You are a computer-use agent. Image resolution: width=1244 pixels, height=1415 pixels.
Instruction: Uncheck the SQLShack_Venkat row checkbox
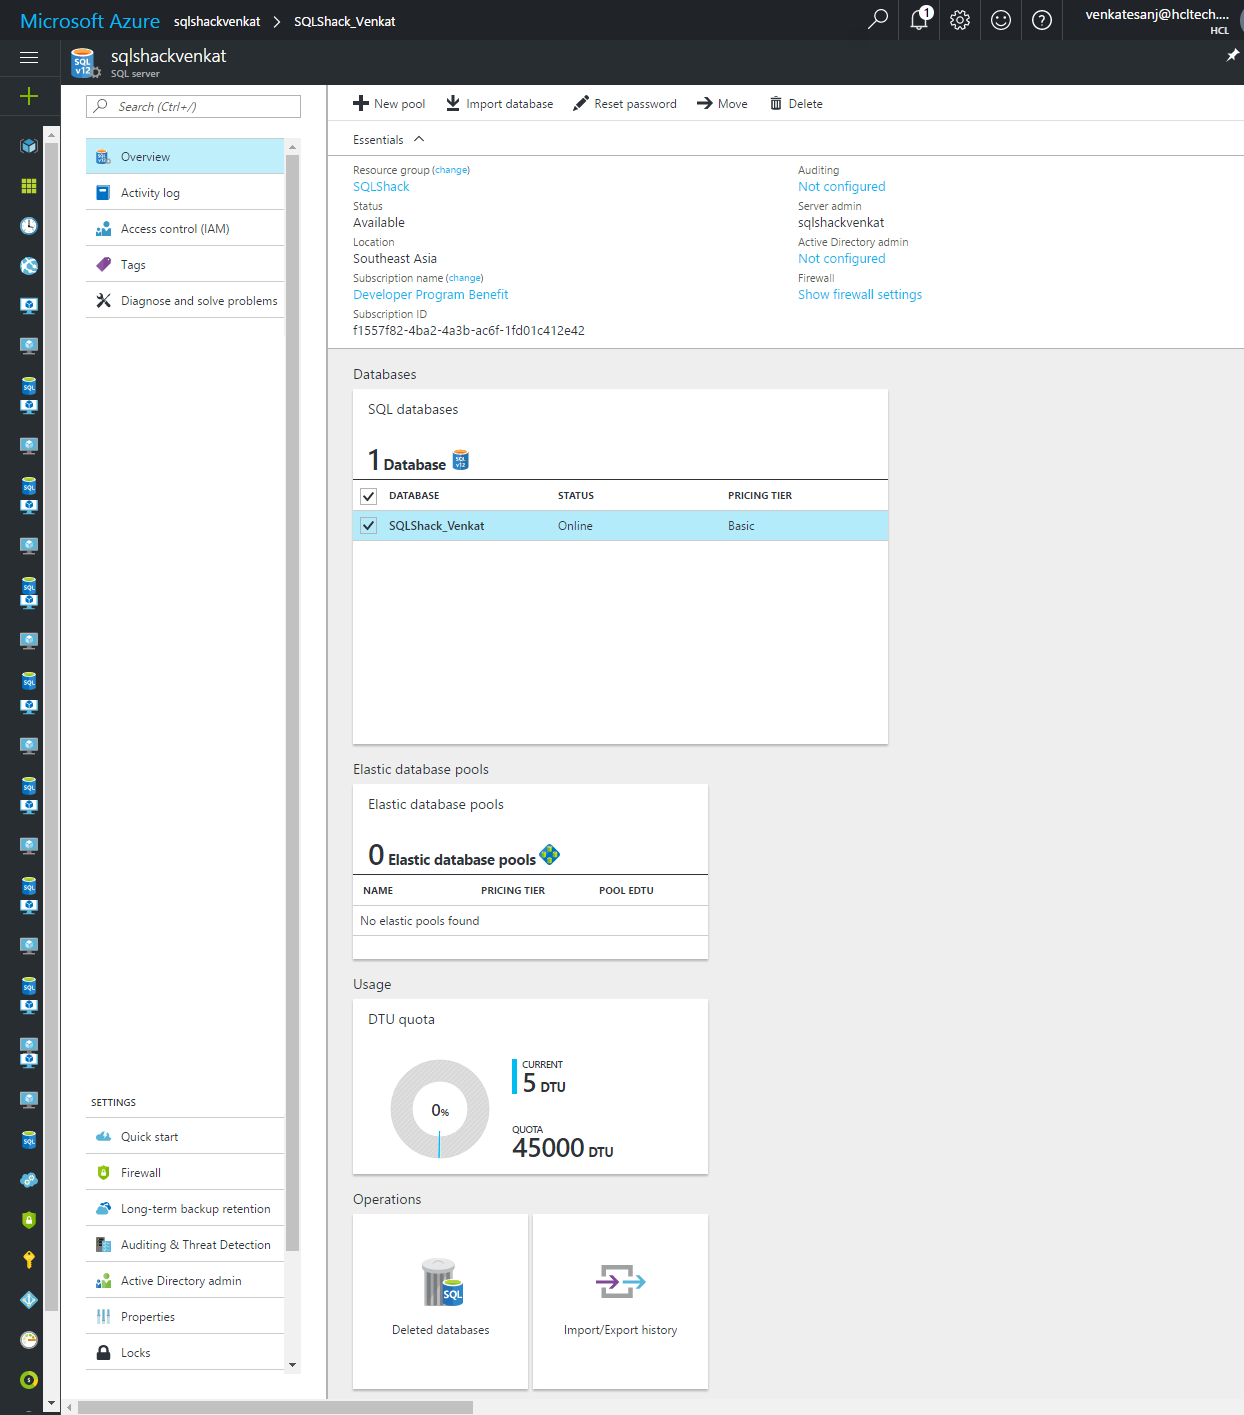(x=369, y=526)
